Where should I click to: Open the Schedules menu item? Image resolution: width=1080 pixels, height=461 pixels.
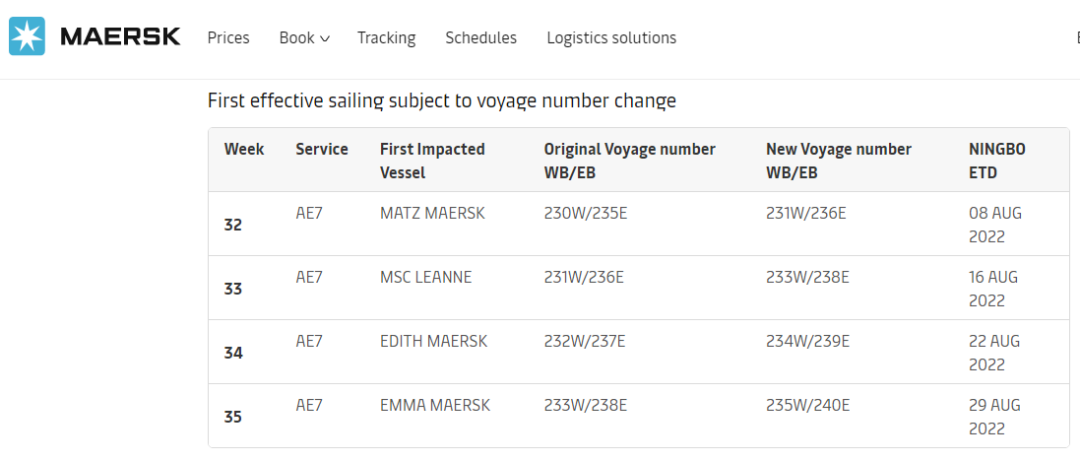[x=481, y=38]
